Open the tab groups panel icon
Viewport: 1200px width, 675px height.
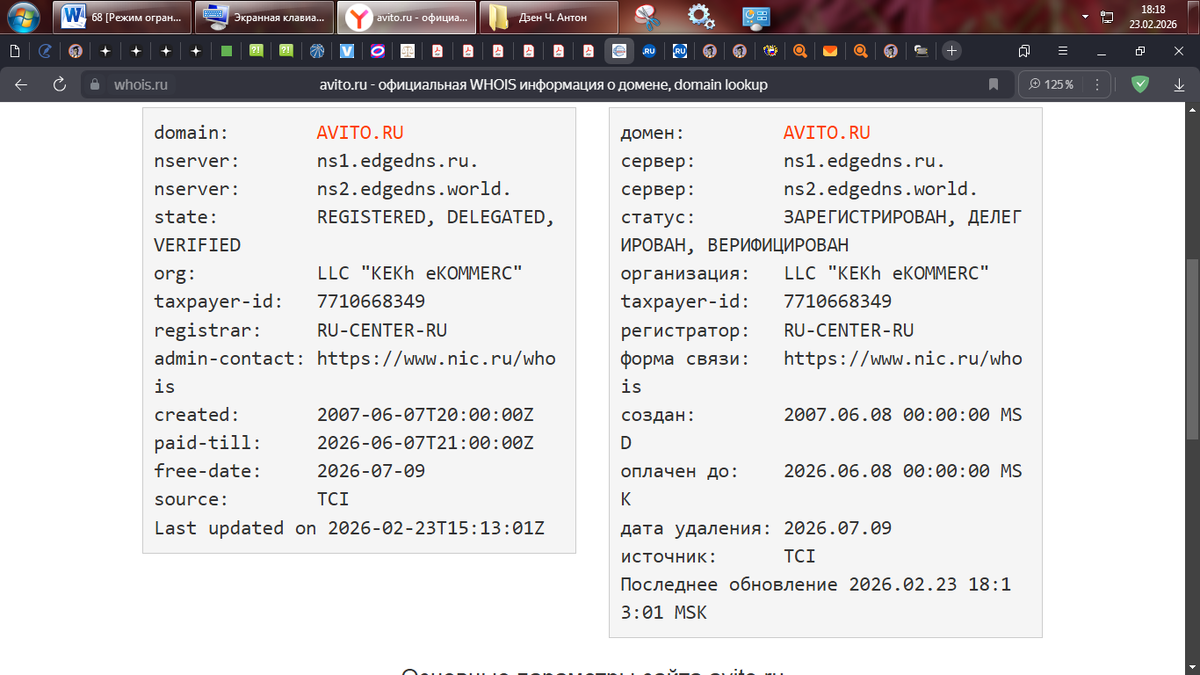tap(1024, 50)
